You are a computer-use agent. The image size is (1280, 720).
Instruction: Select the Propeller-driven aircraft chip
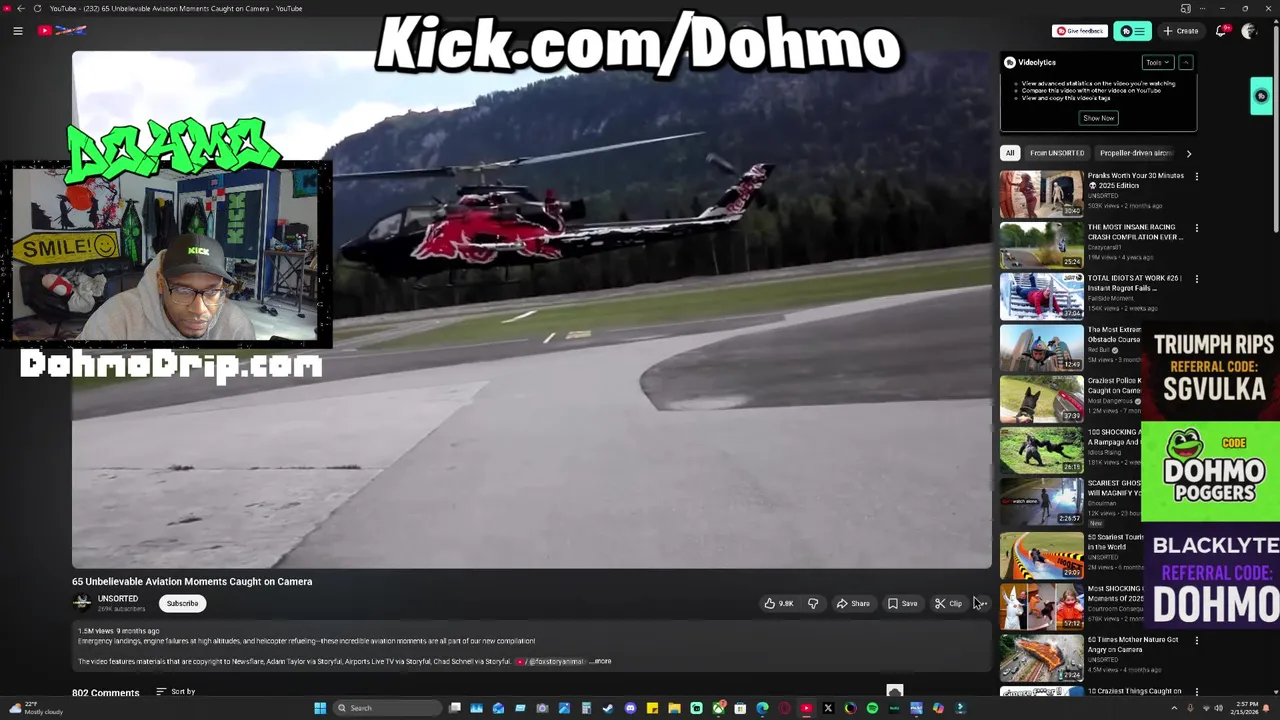1135,153
